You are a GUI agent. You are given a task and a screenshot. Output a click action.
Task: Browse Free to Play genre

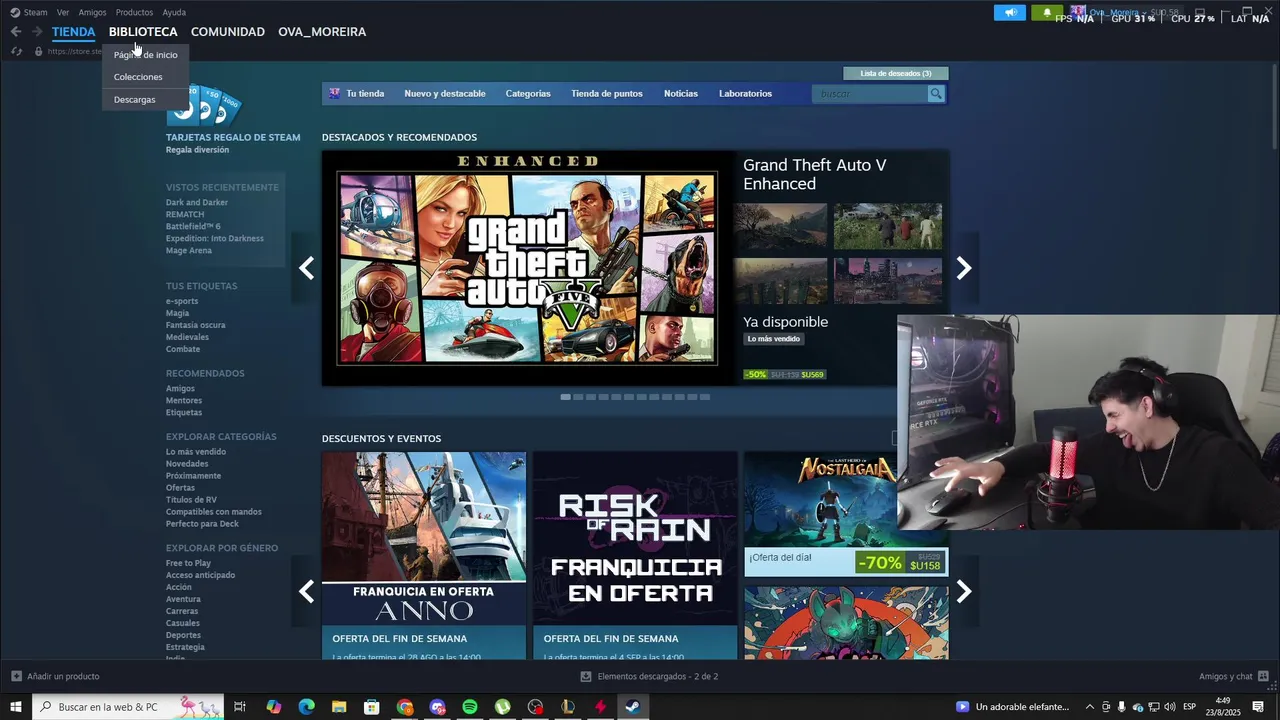click(188, 563)
